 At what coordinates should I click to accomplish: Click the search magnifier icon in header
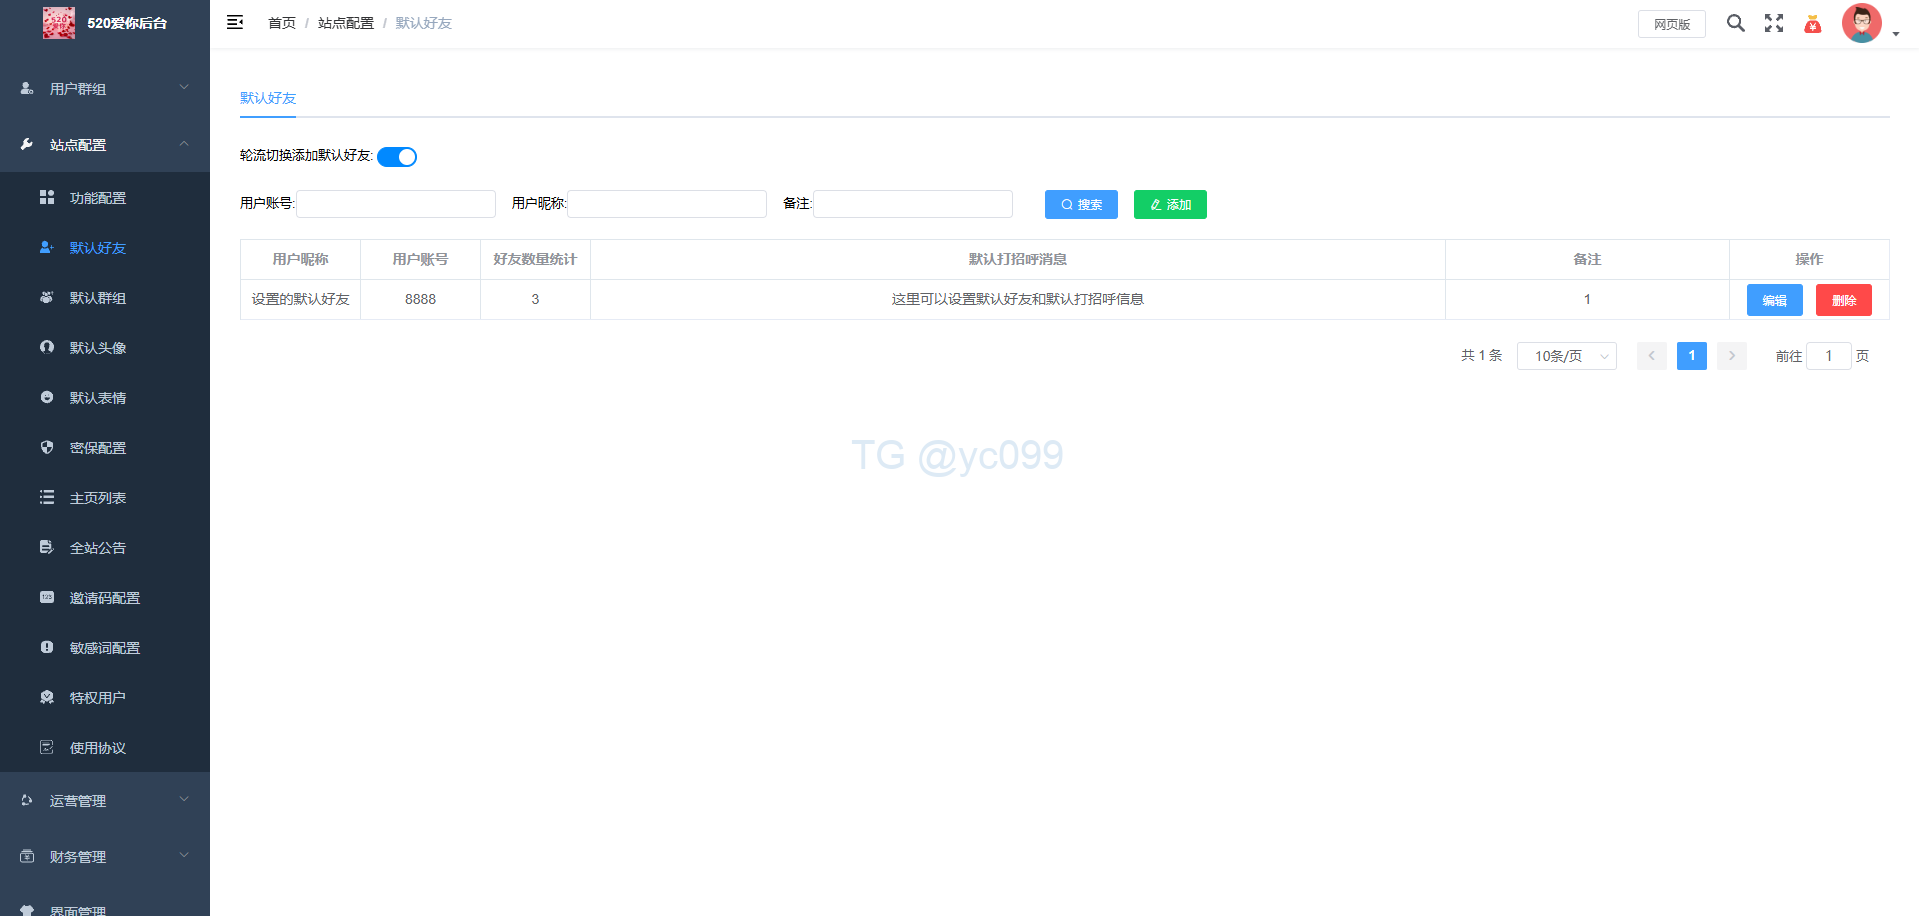click(1735, 23)
